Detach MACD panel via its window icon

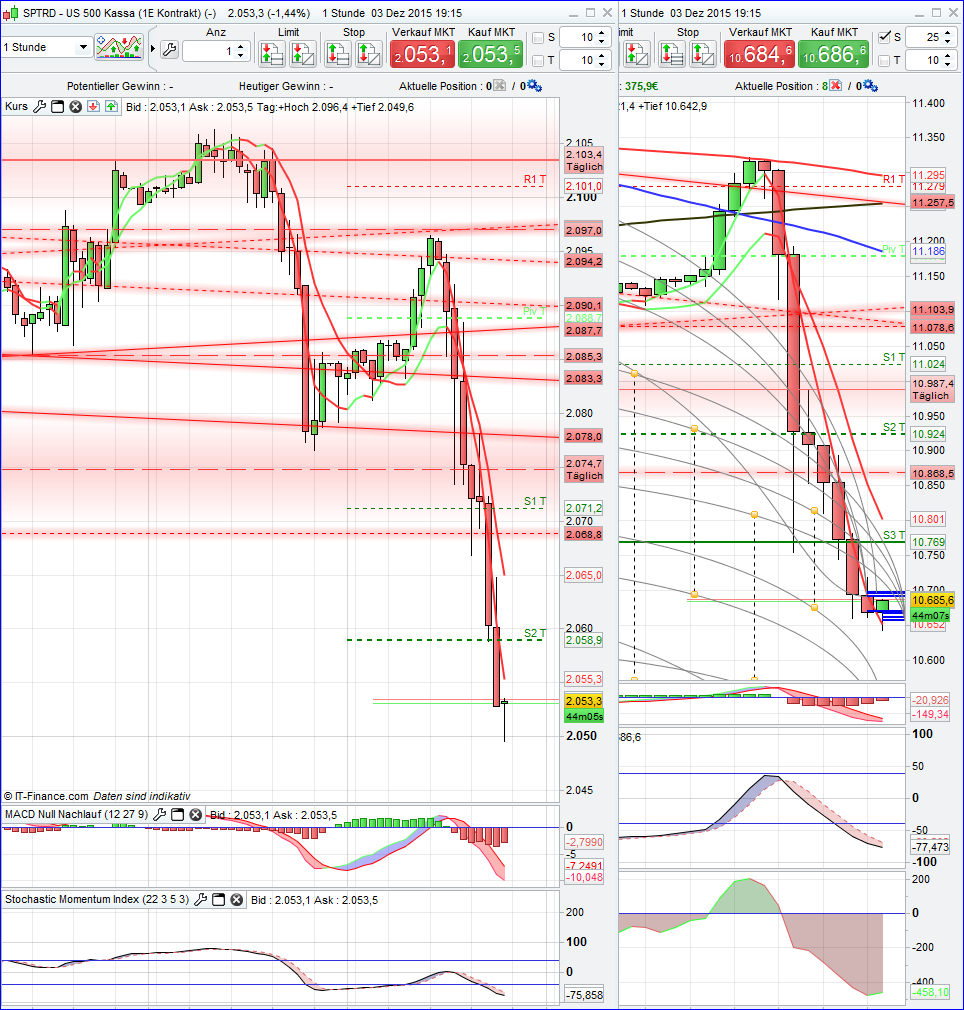pos(176,814)
